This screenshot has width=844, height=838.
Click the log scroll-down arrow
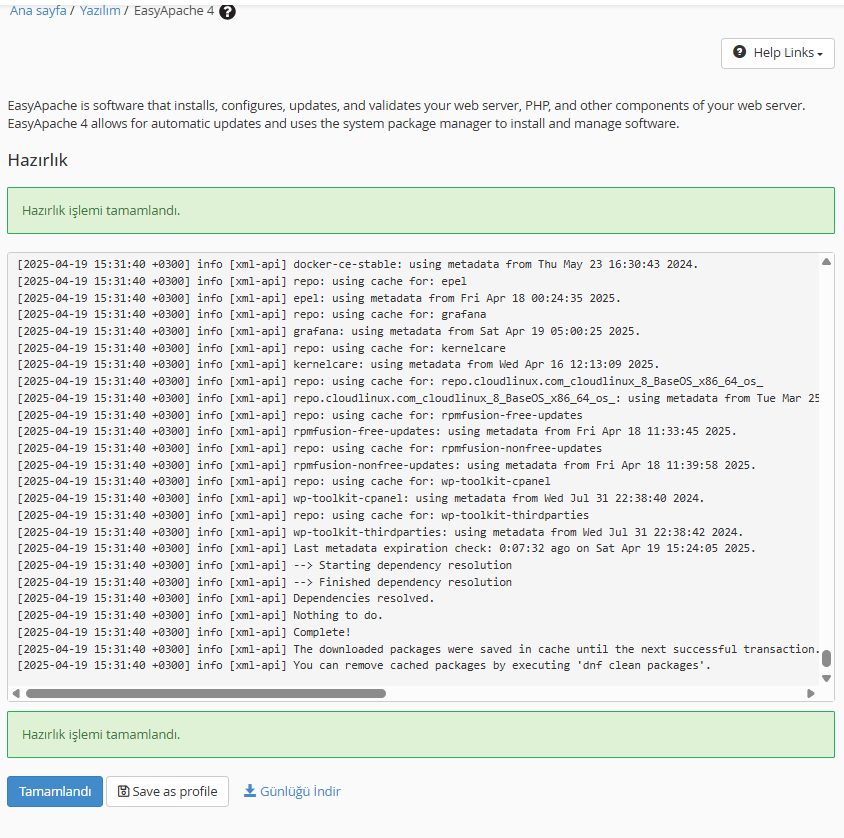pos(826,678)
